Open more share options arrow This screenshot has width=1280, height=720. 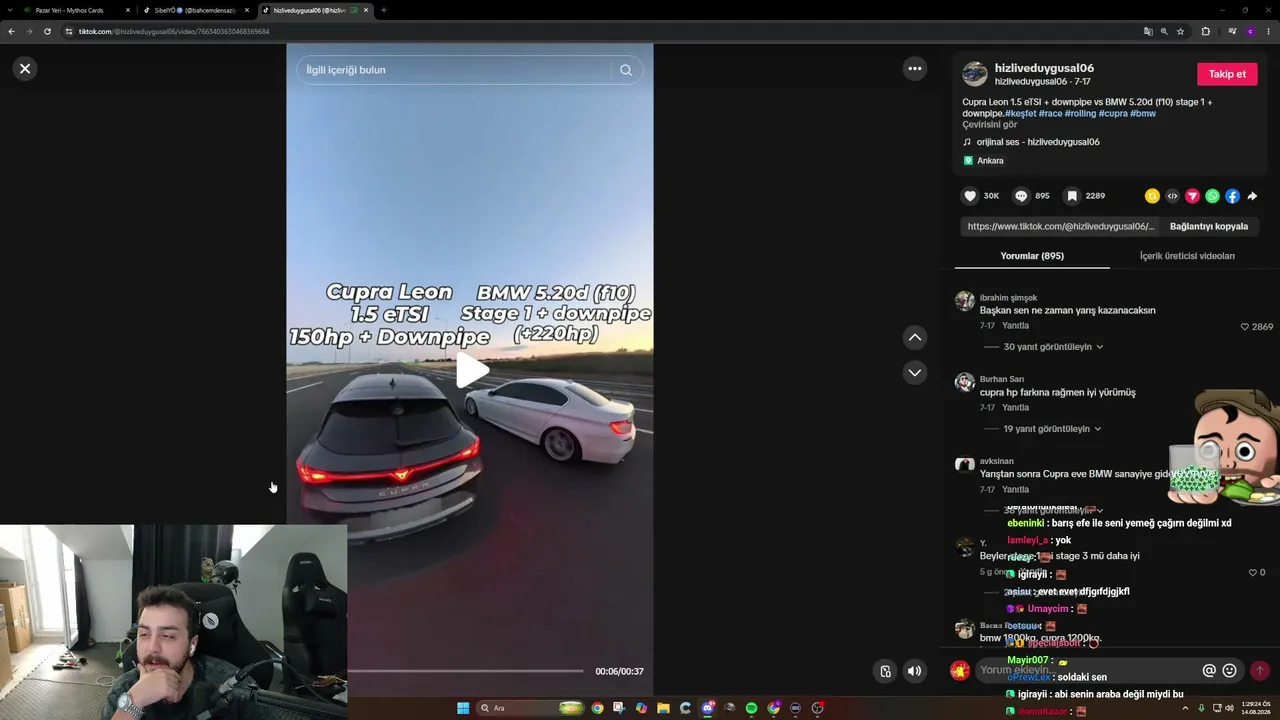pyautogui.click(x=1252, y=196)
